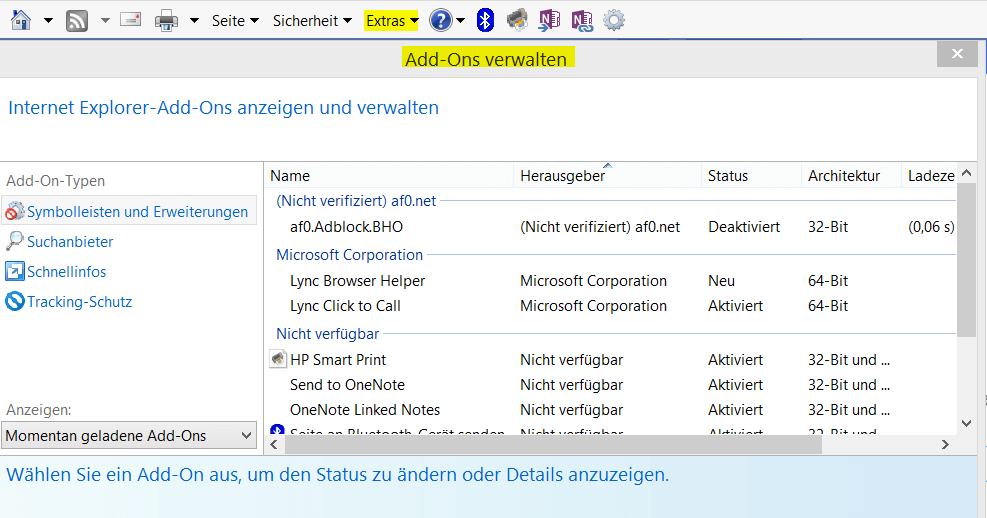
Task: Click the Suchanbieter magnifier icon
Action: tap(14, 241)
